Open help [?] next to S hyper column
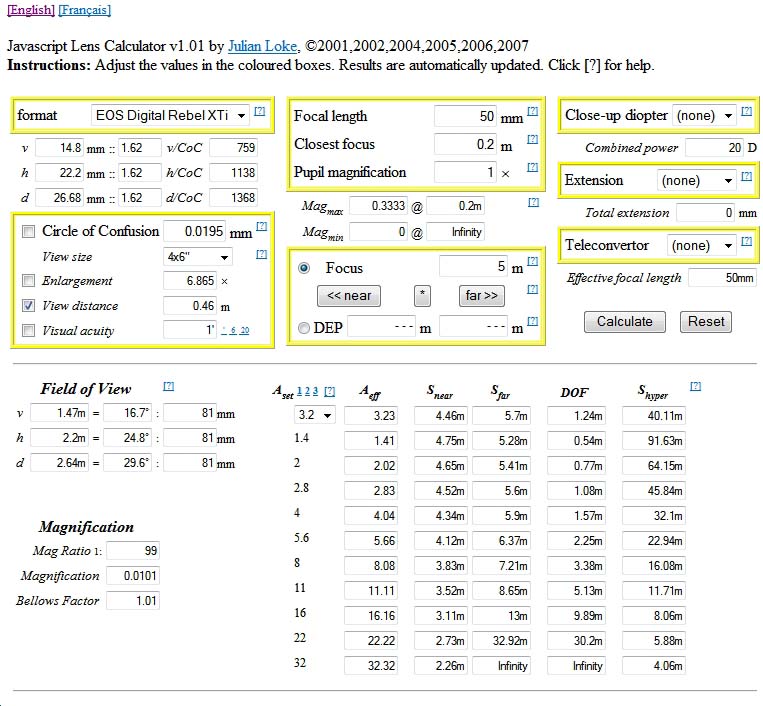Image resolution: width=763 pixels, height=706 pixels. pyautogui.click(x=695, y=386)
